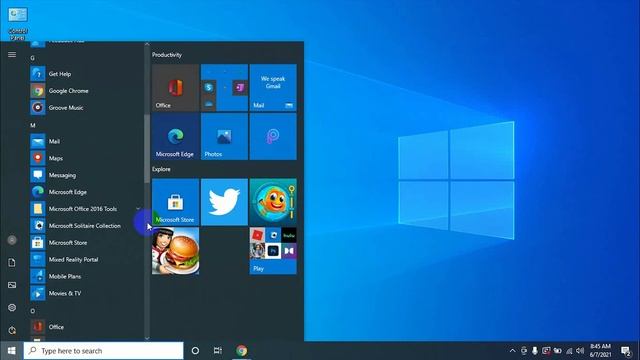Screen dimensions: 640x360
Task: Jump to letter G section header
Action: (x=32, y=58)
